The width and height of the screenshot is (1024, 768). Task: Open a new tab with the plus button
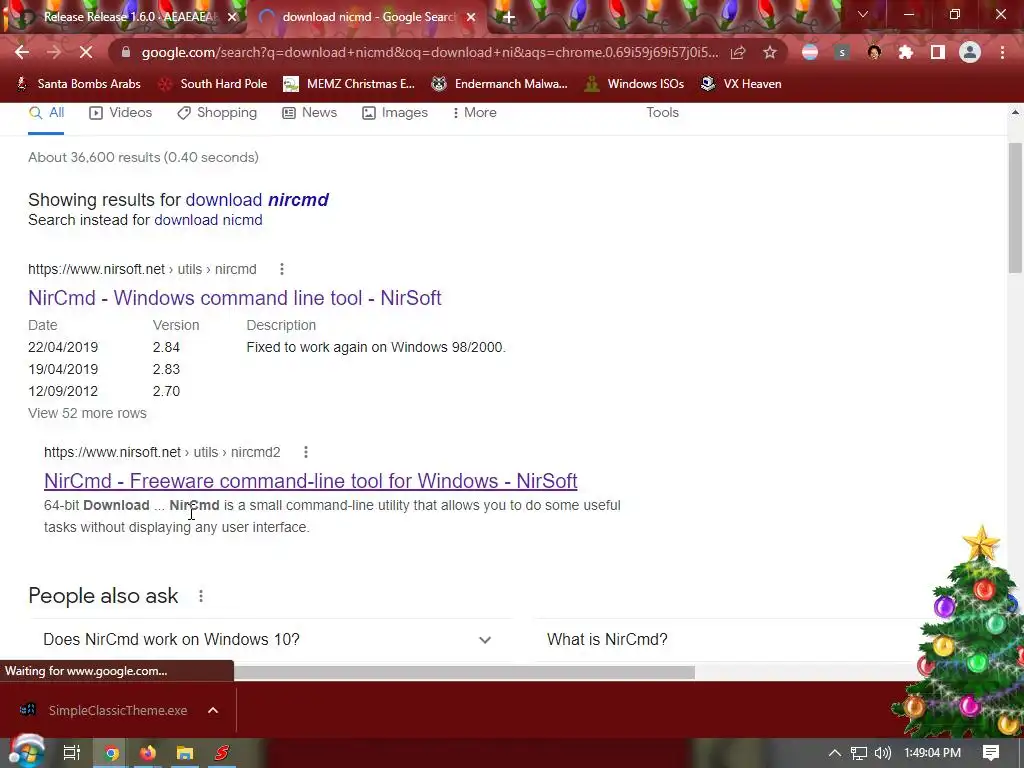pos(509,18)
